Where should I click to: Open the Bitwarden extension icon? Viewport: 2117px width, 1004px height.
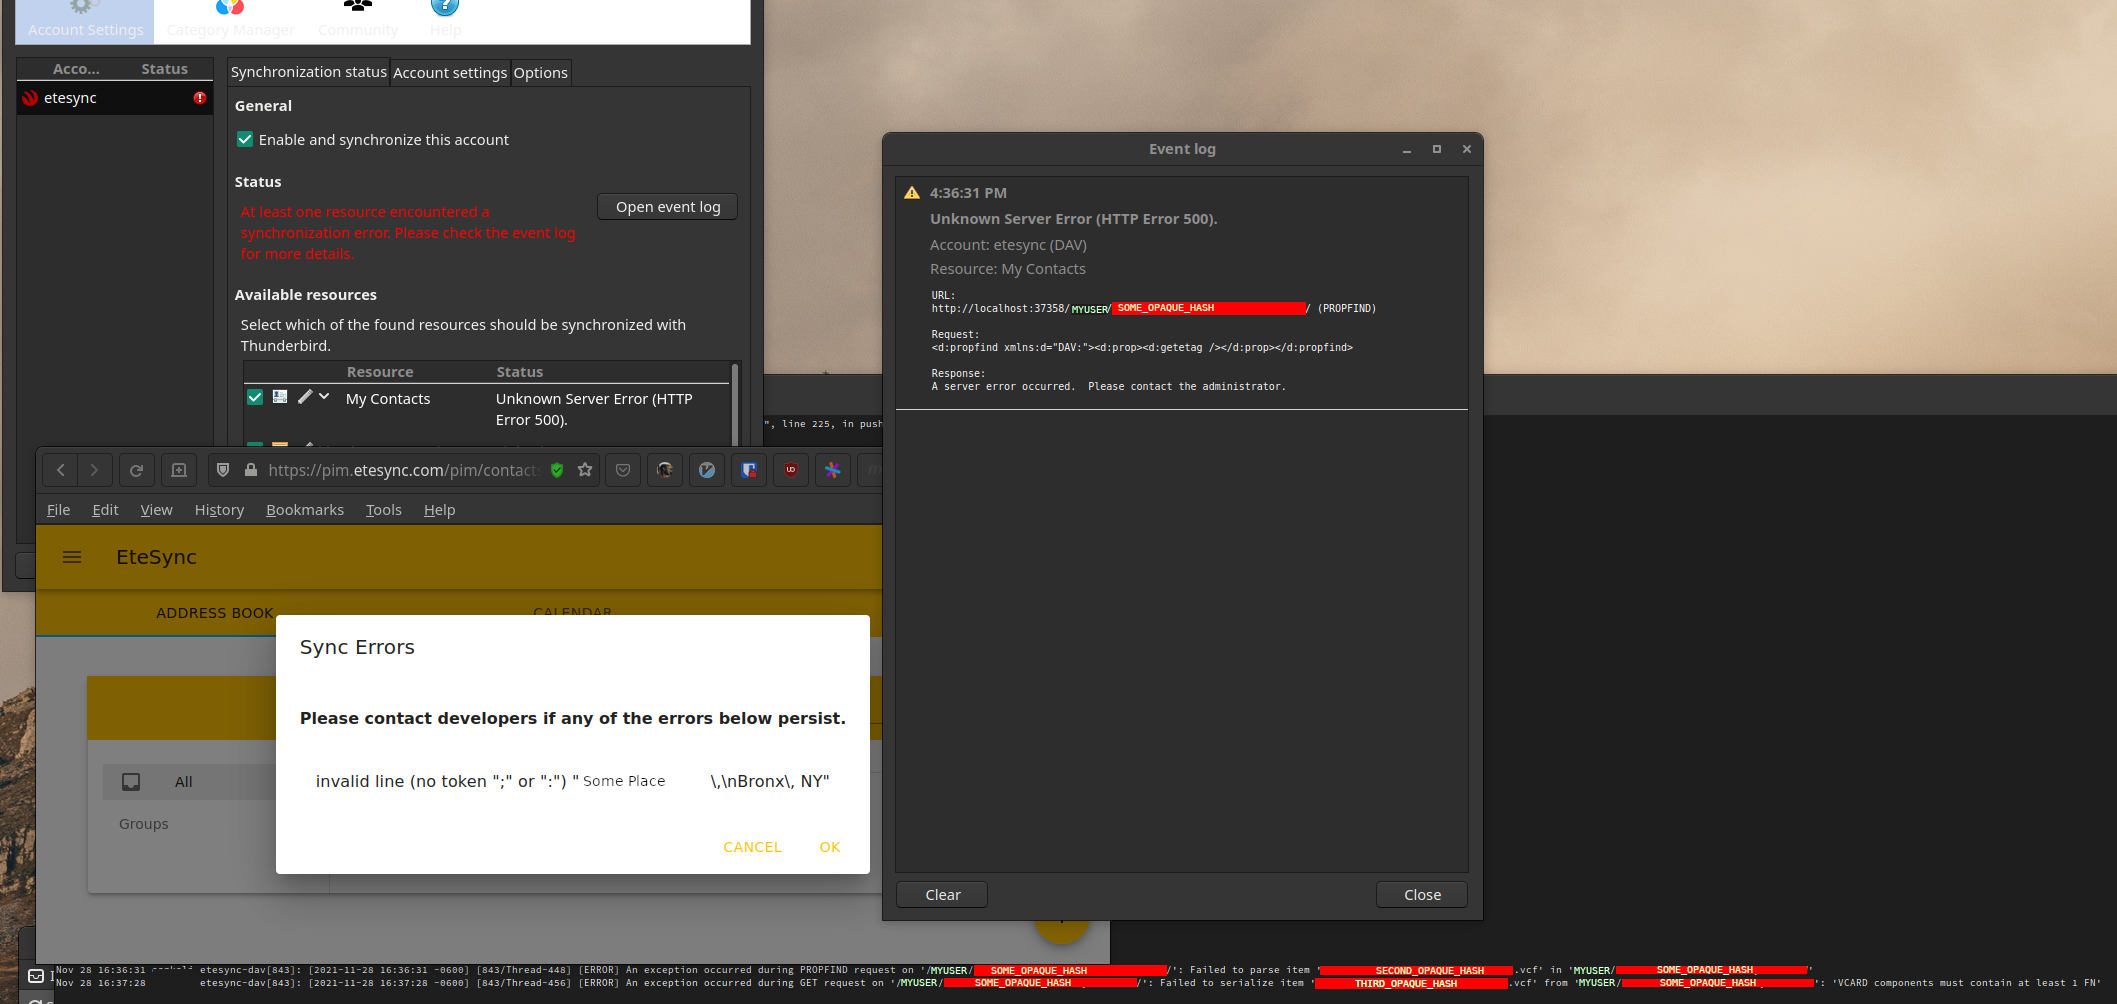tap(749, 470)
